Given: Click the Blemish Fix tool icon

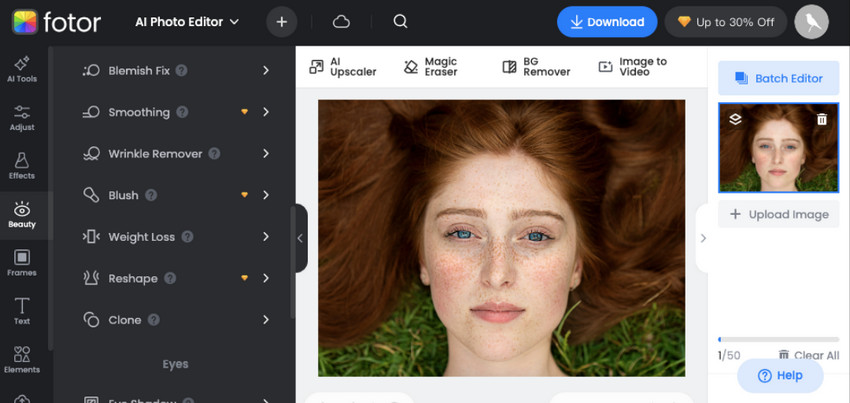Looking at the screenshot, I should tap(91, 71).
